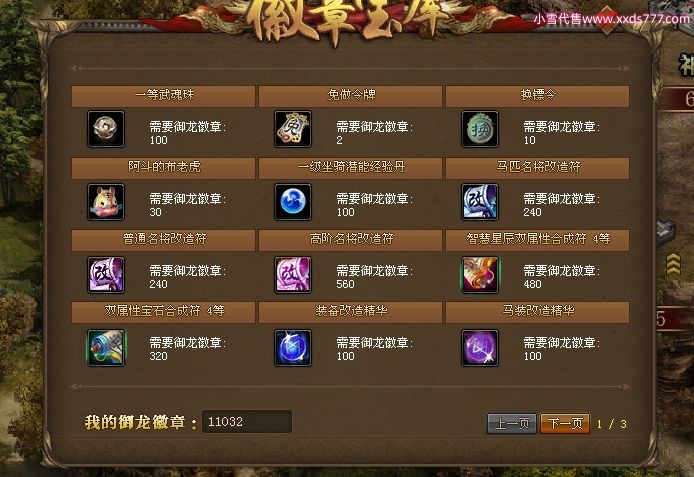This screenshot has height=477, width=694.
Task: Select the 双属性宝石合成符 scroll icon
Action: point(106,348)
